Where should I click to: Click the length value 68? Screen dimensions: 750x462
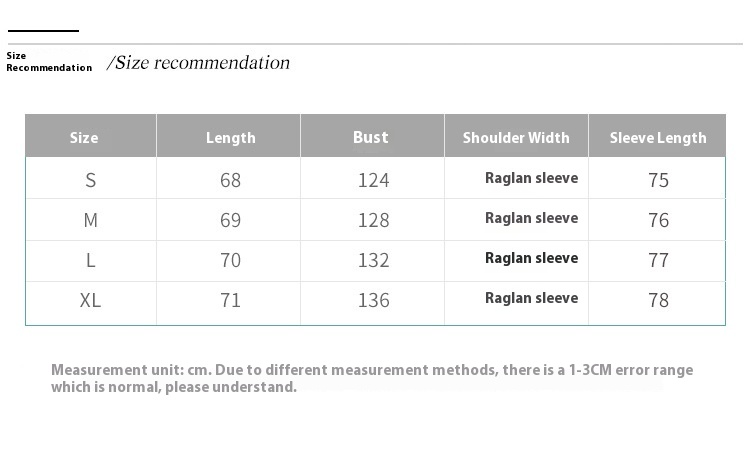pos(231,180)
